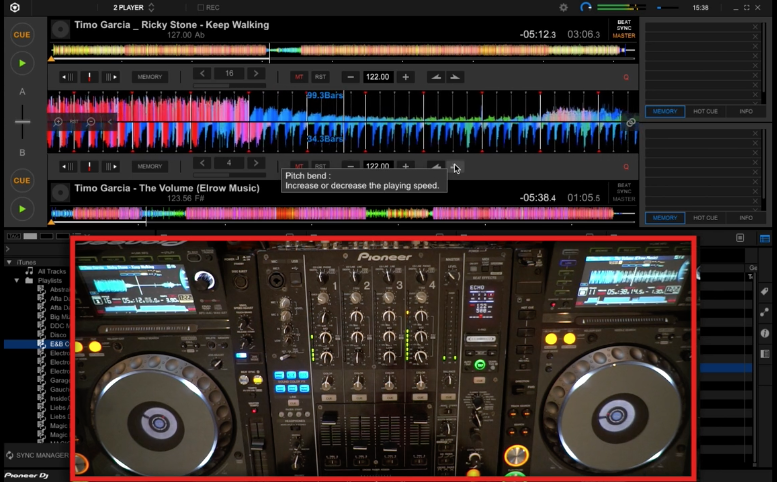Jump to previous cue on Keep Walking deck
This screenshot has width=777, height=482.
(68, 77)
